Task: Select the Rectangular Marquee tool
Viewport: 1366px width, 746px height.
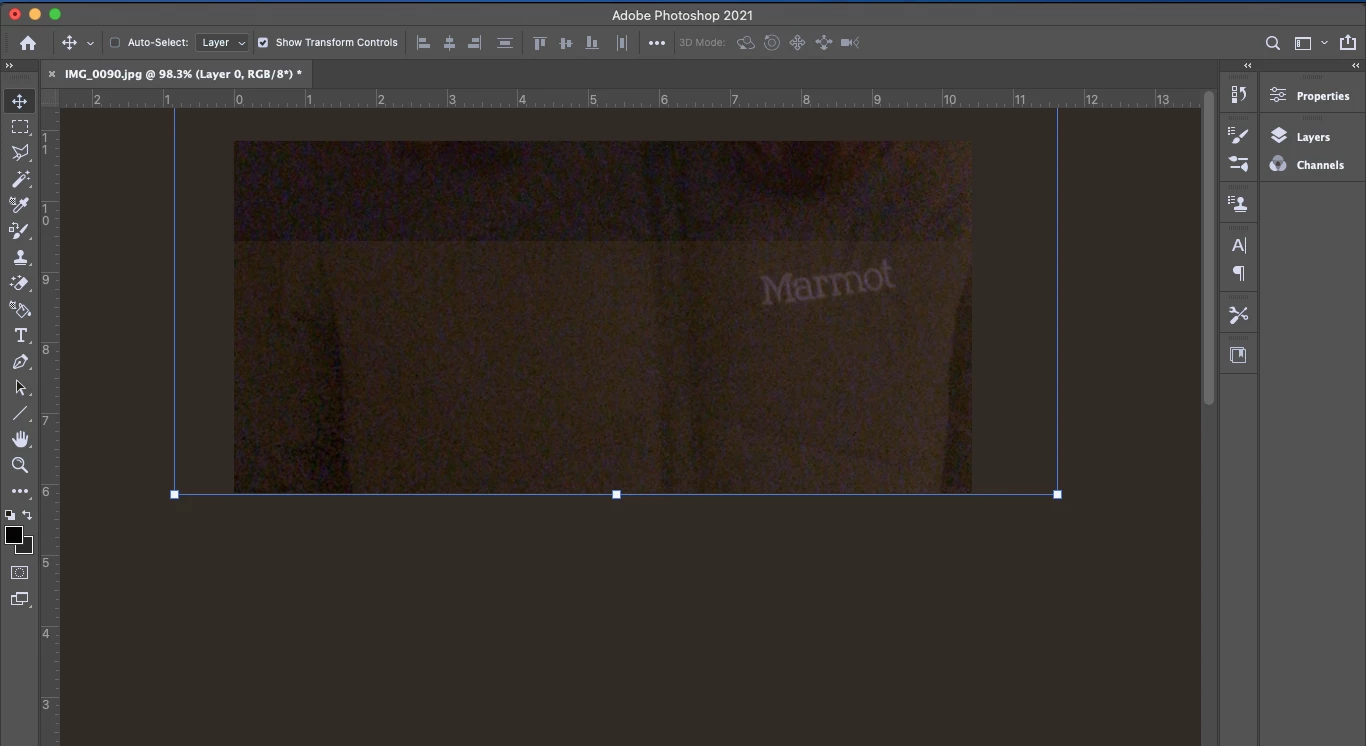Action: 20,127
